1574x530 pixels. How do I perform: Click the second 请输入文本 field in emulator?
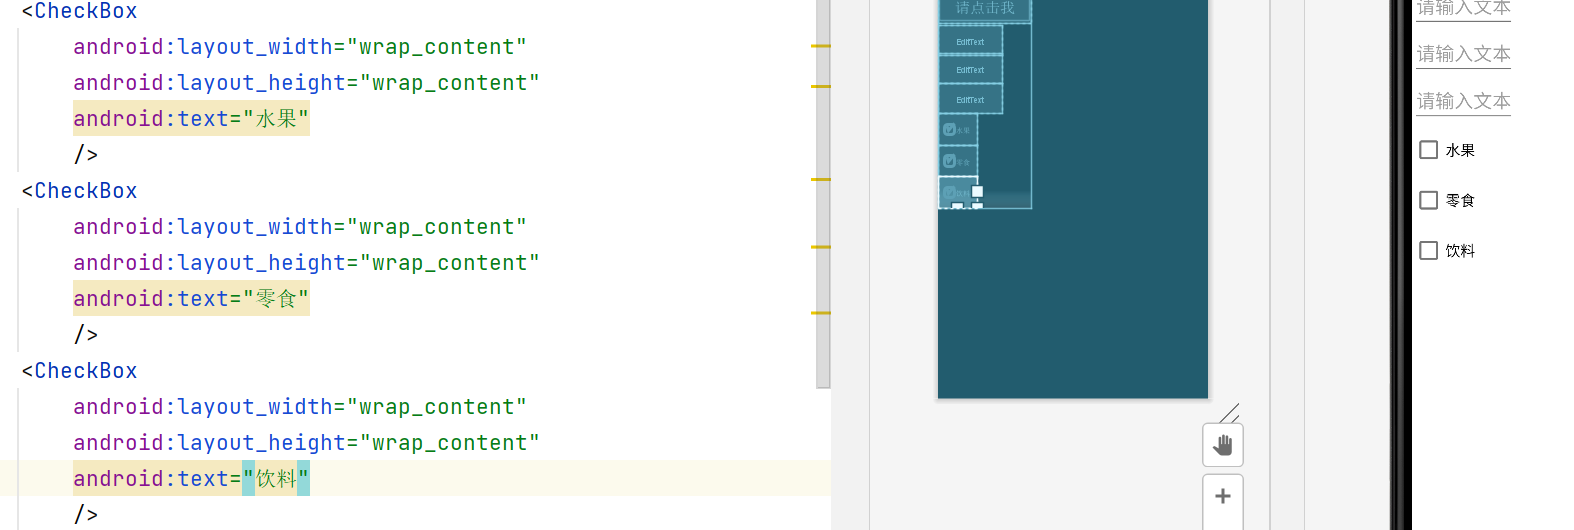point(1463,54)
